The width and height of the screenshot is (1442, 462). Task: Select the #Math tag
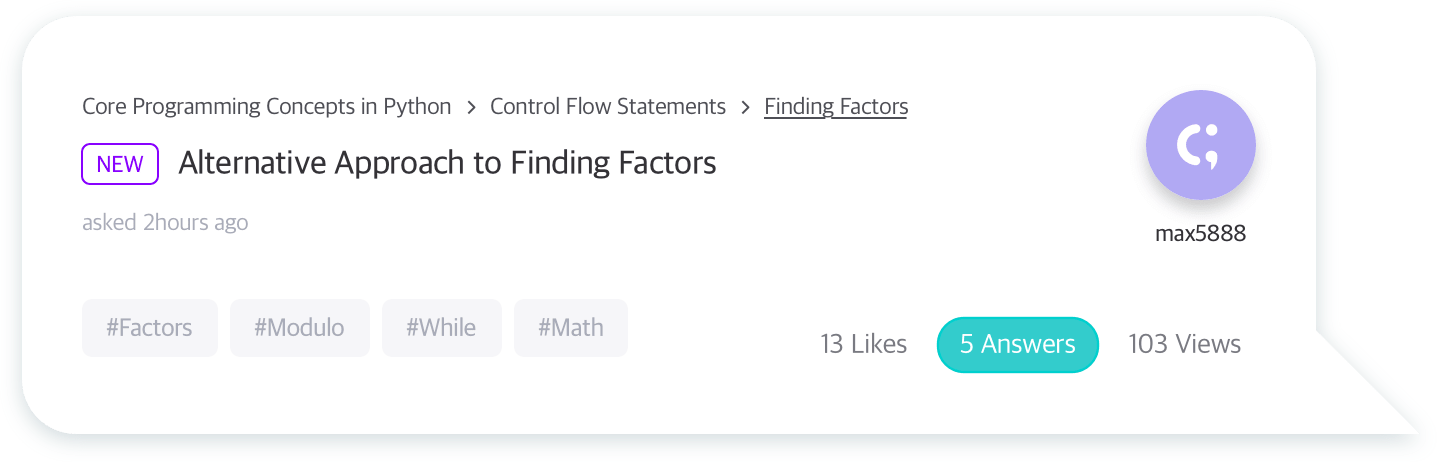(571, 328)
